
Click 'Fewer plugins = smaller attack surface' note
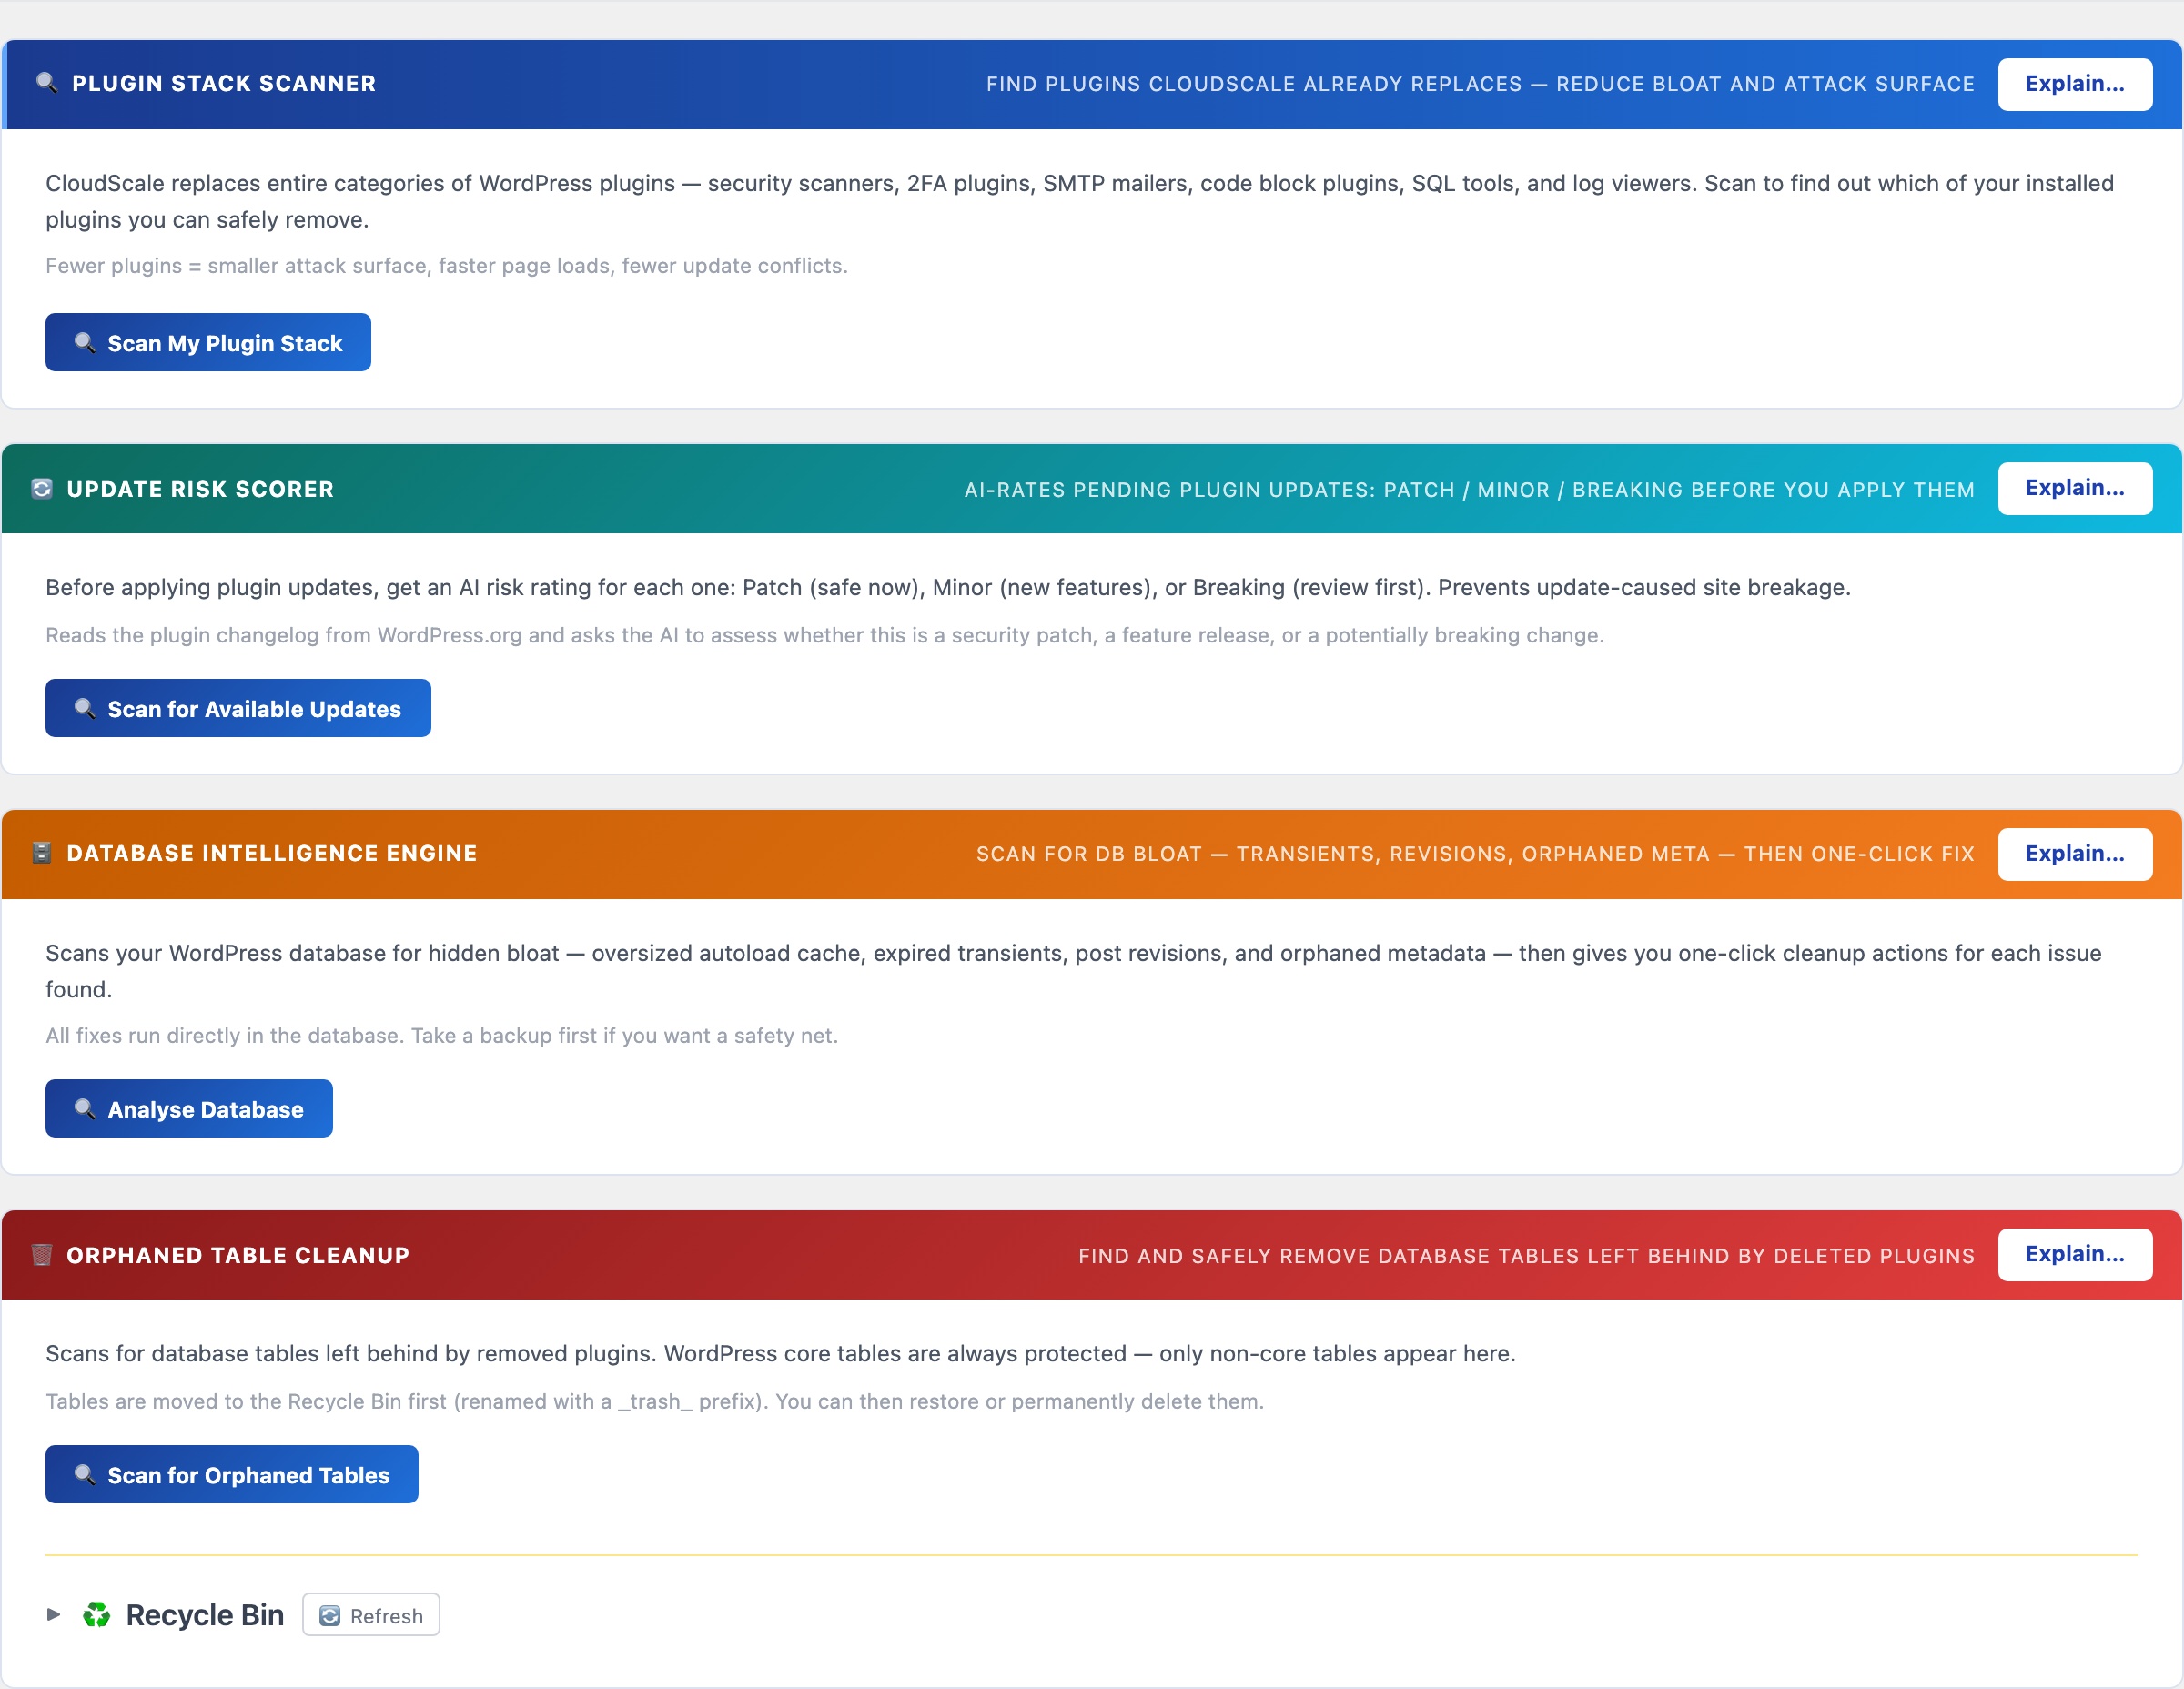[446, 266]
